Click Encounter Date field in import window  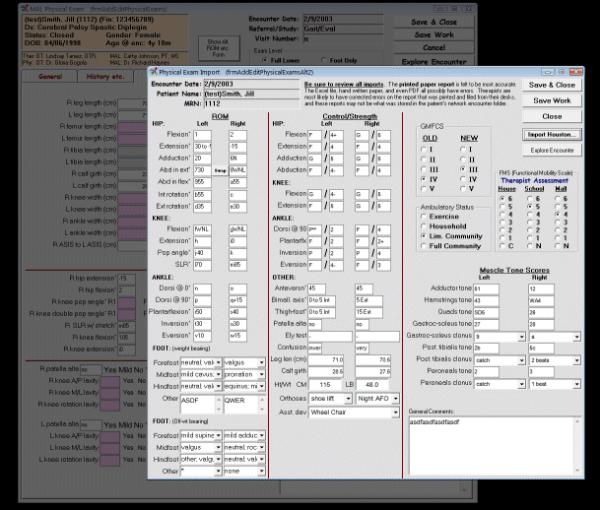(x=251, y=84)
